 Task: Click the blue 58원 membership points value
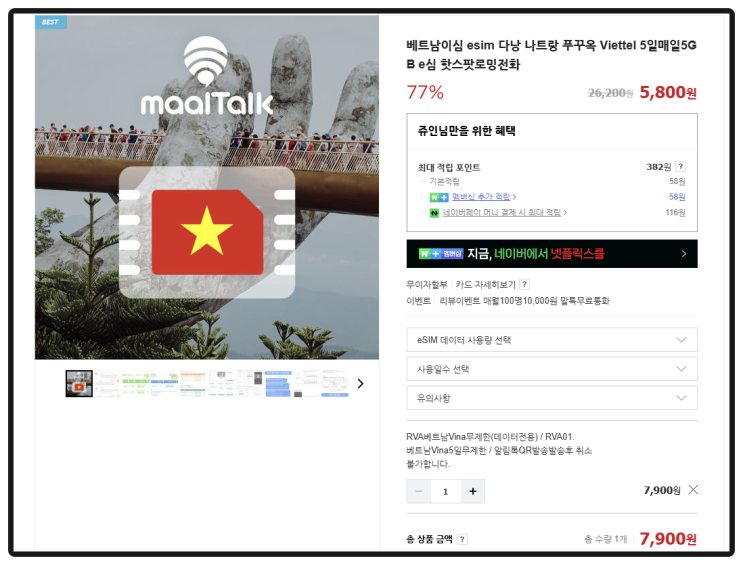click(x=677, y=197)
